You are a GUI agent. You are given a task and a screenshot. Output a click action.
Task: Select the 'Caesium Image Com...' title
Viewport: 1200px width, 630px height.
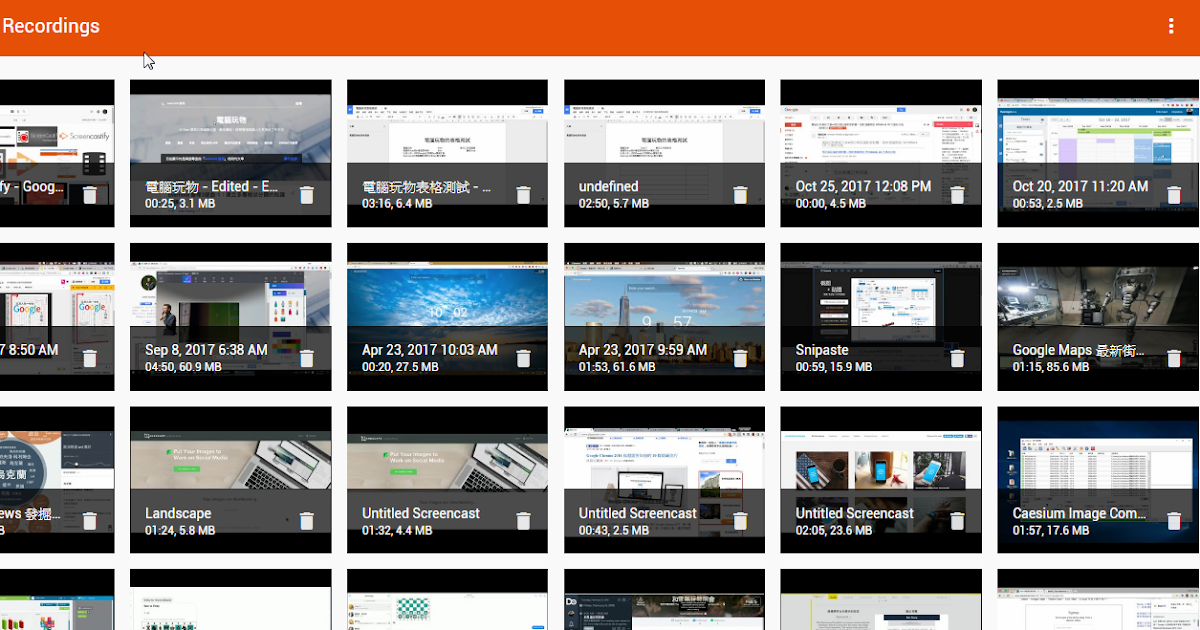pyautogui.click(x=1080, y=513)
